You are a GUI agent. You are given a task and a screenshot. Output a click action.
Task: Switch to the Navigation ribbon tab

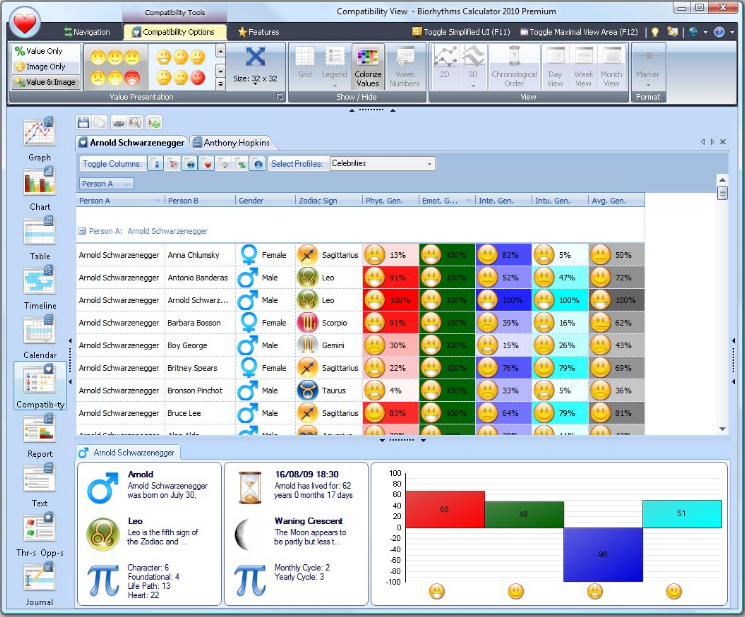click(87, 32)
